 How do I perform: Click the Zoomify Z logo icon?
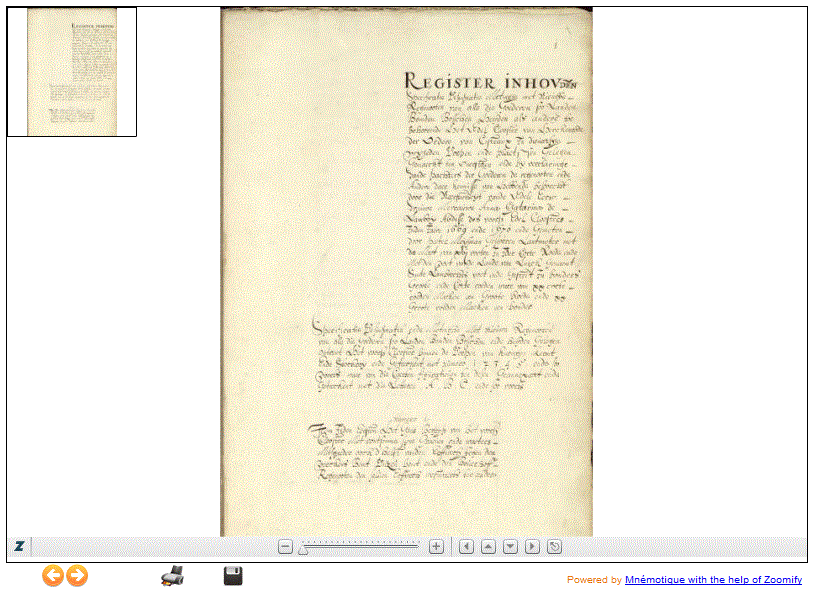pyautogui.click(x=19, y=546)
